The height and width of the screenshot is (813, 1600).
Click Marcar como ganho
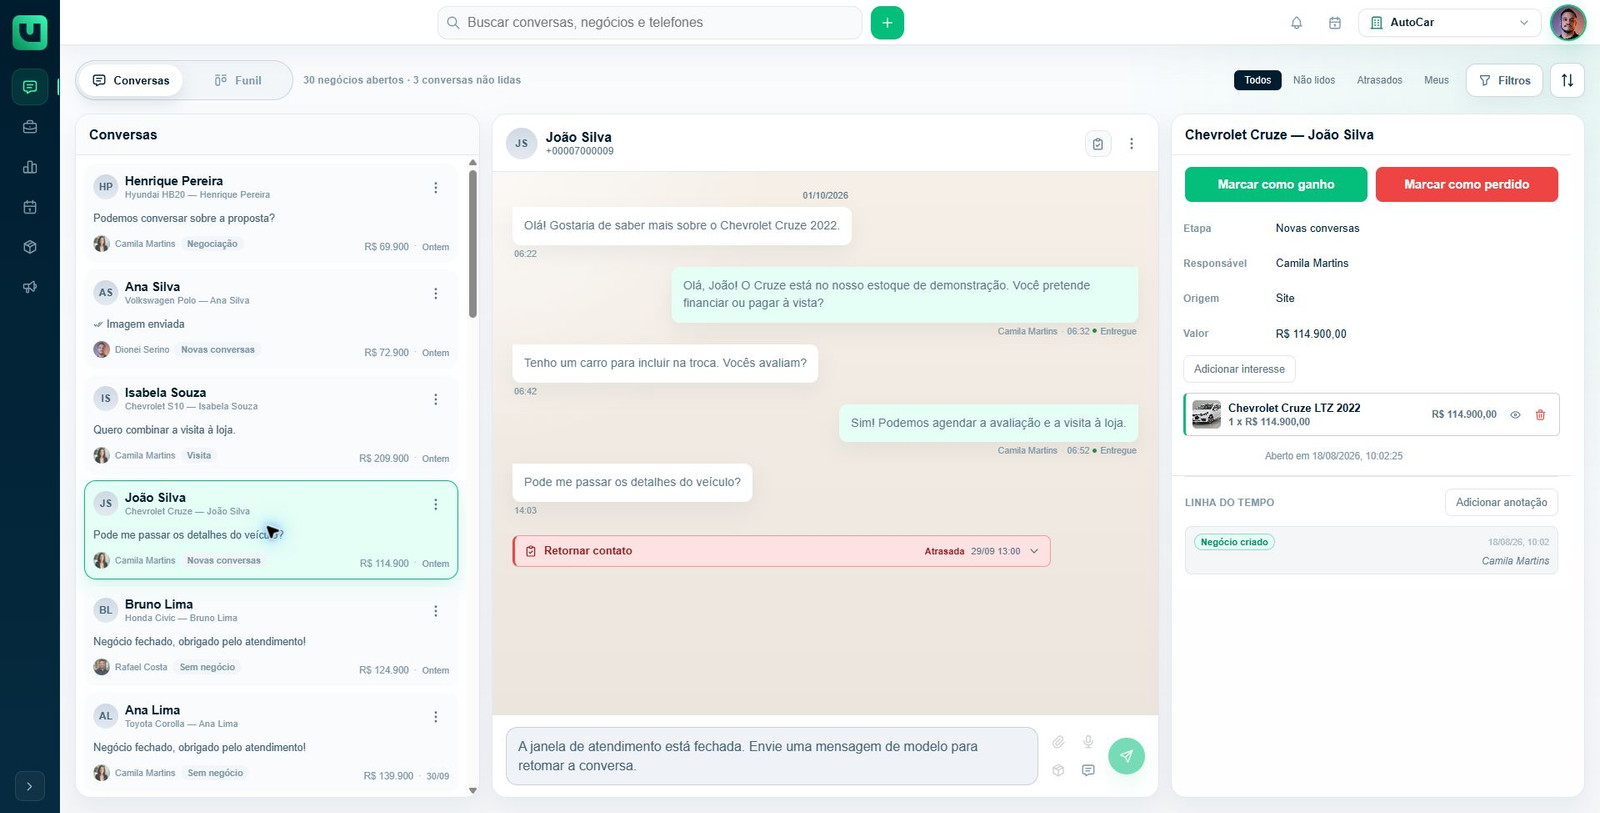pyautogui.click(x=1276, y=185)
